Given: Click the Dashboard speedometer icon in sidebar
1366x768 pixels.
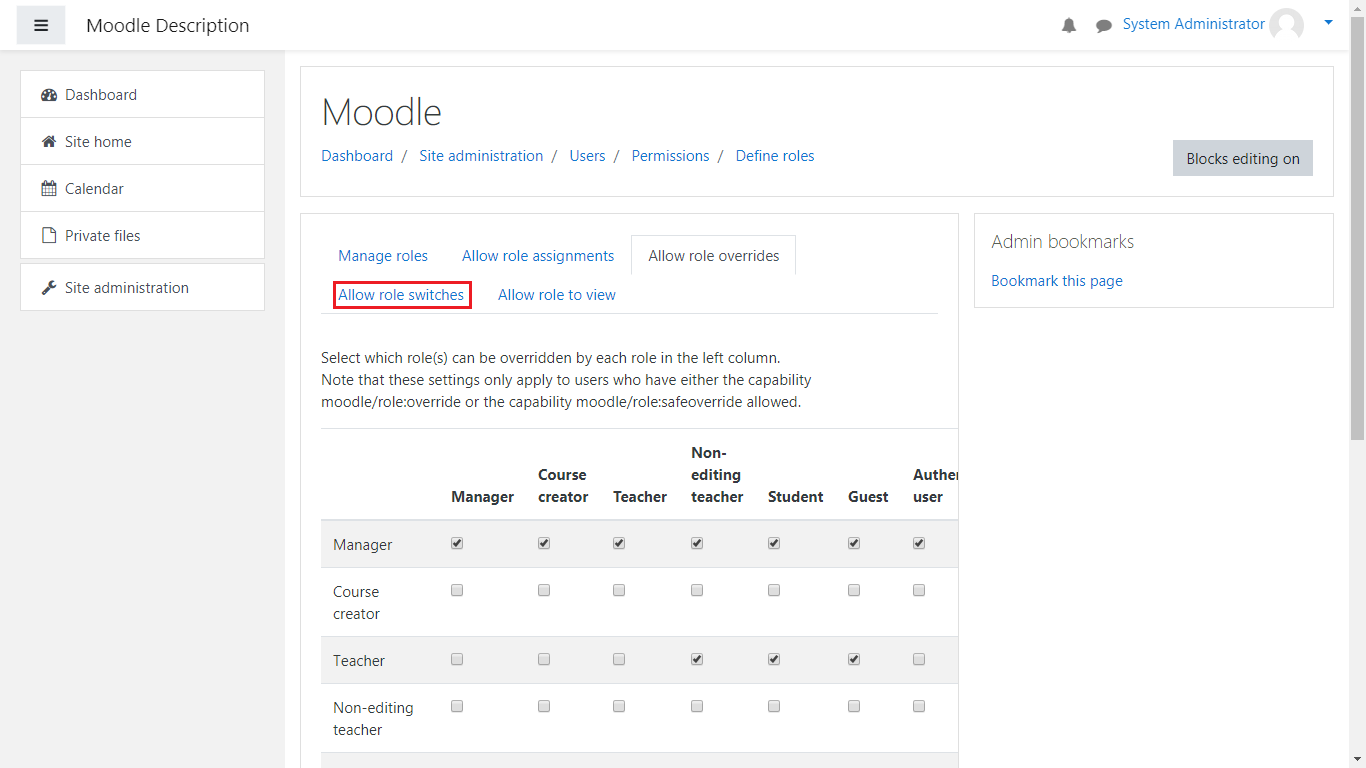Looking at the screenshot, I should pos(49,95).
